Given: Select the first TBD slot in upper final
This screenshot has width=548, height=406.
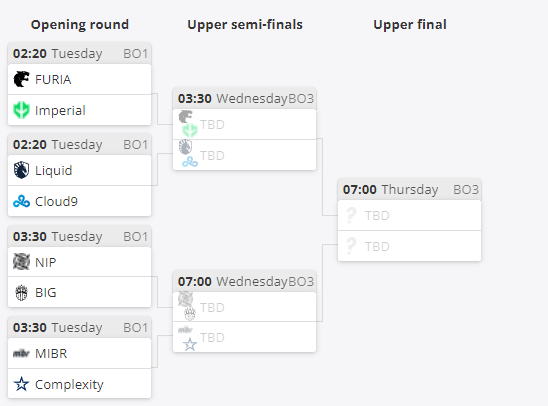Looking at the screenshot, I should (x=410, y=215).
